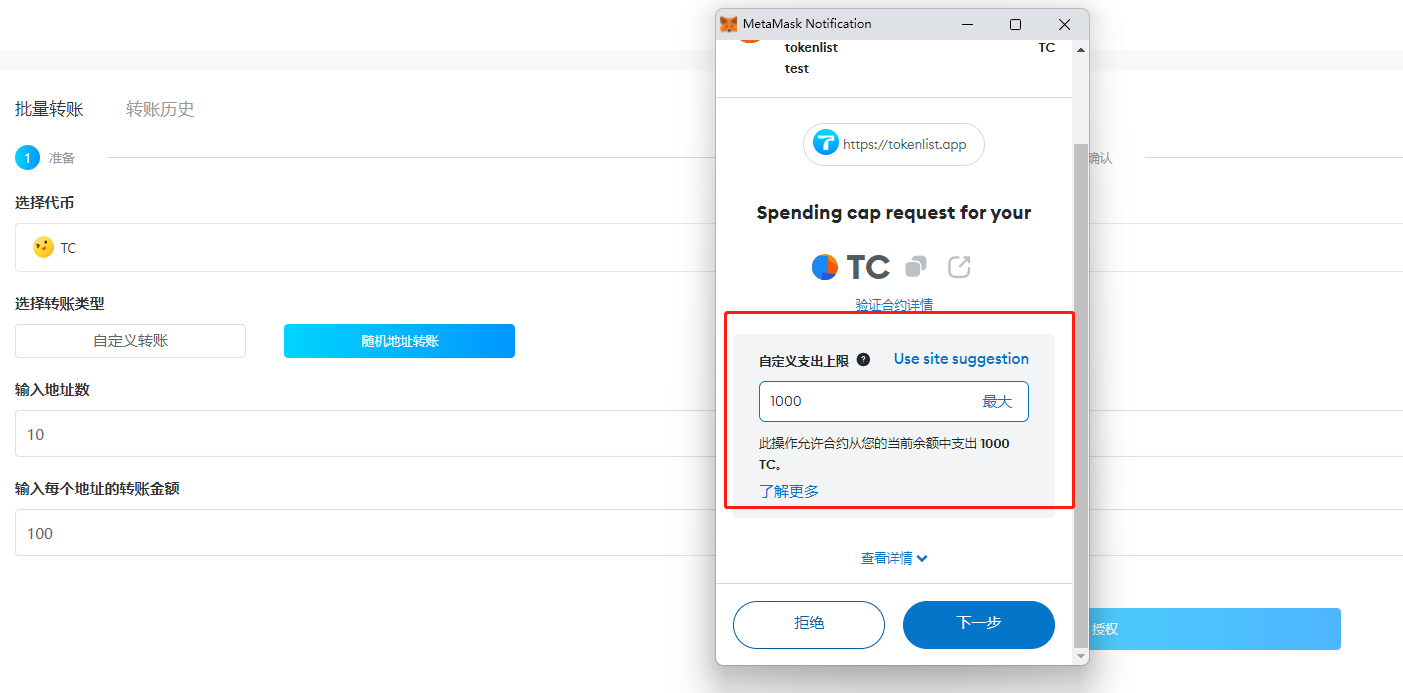This screenshot has height=693, width=1403.
Task: Open TC token in block explorer icon
Action: (959, 267)
